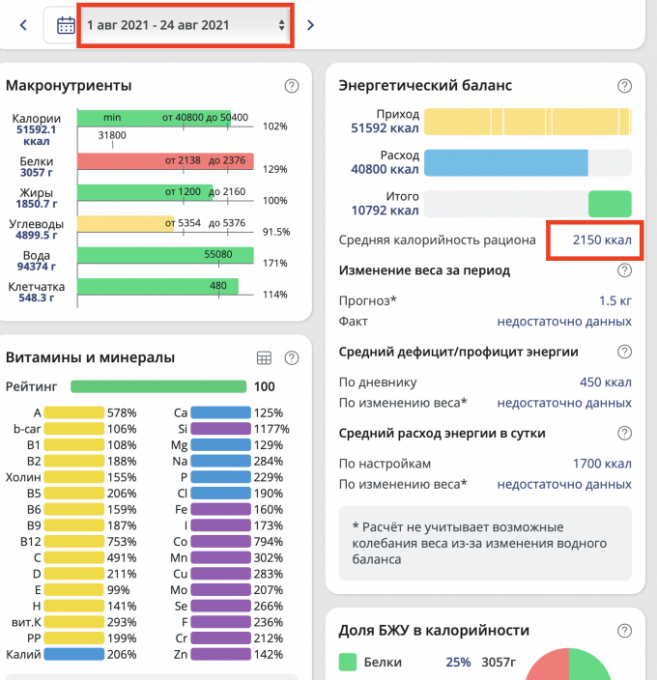Go to next period with right chevron

310,25
